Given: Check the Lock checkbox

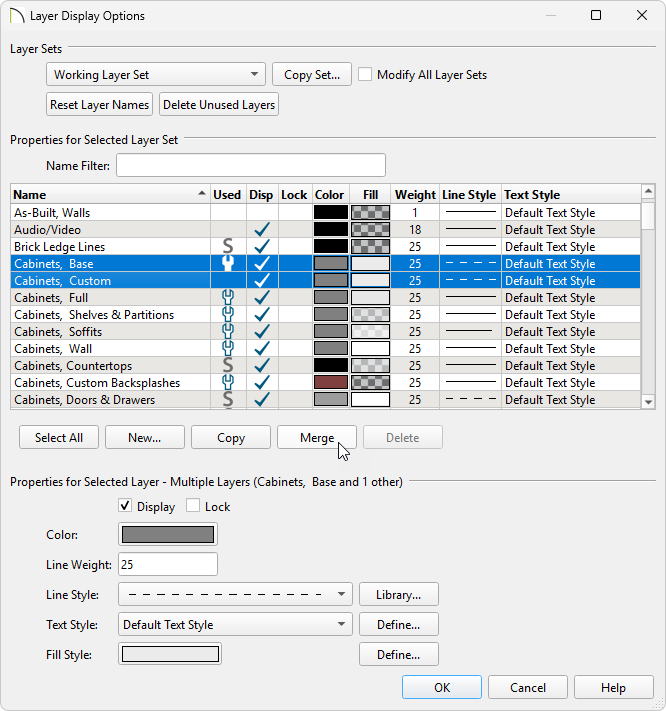Looking at the screenshot, I should [x=193, y=506].
